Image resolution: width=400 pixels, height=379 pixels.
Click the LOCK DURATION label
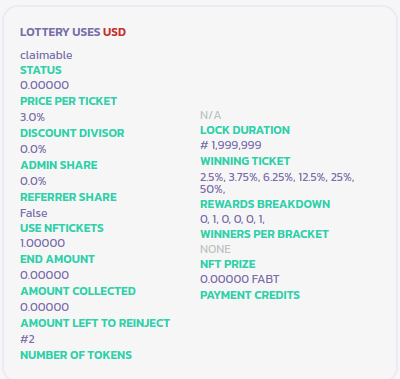click(245, 130)
